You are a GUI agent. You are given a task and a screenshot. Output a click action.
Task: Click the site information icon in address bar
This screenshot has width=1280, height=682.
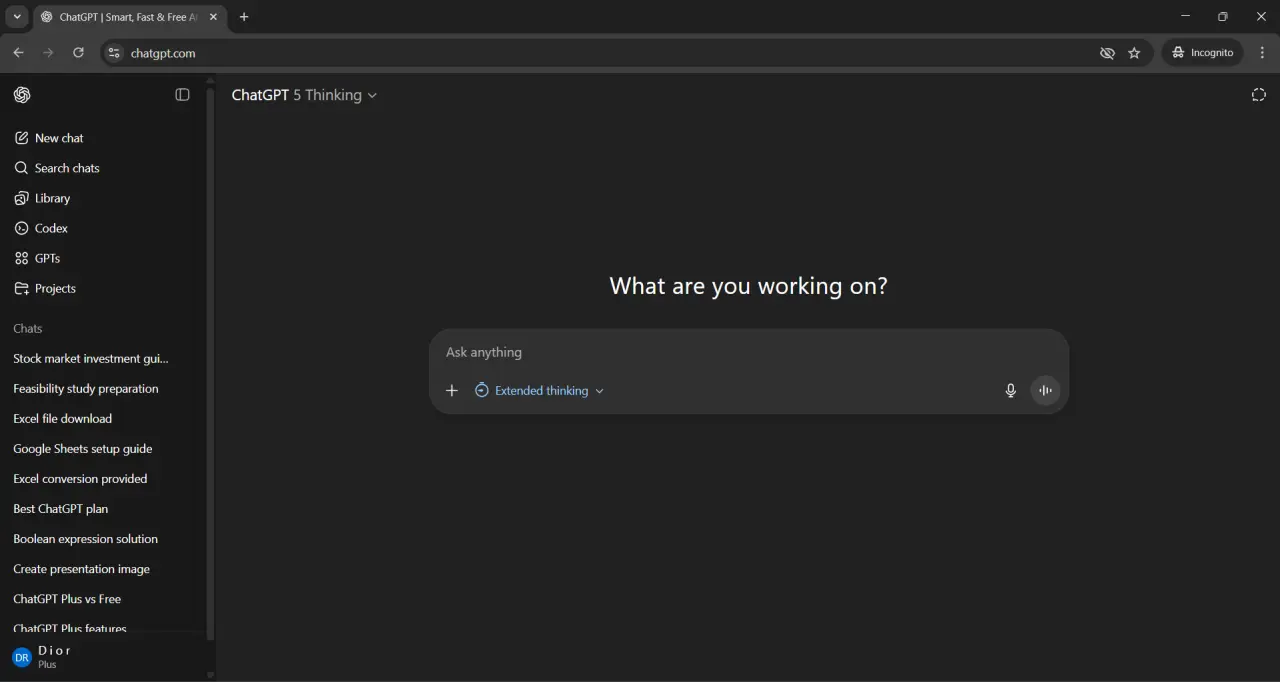pos(114,53)
